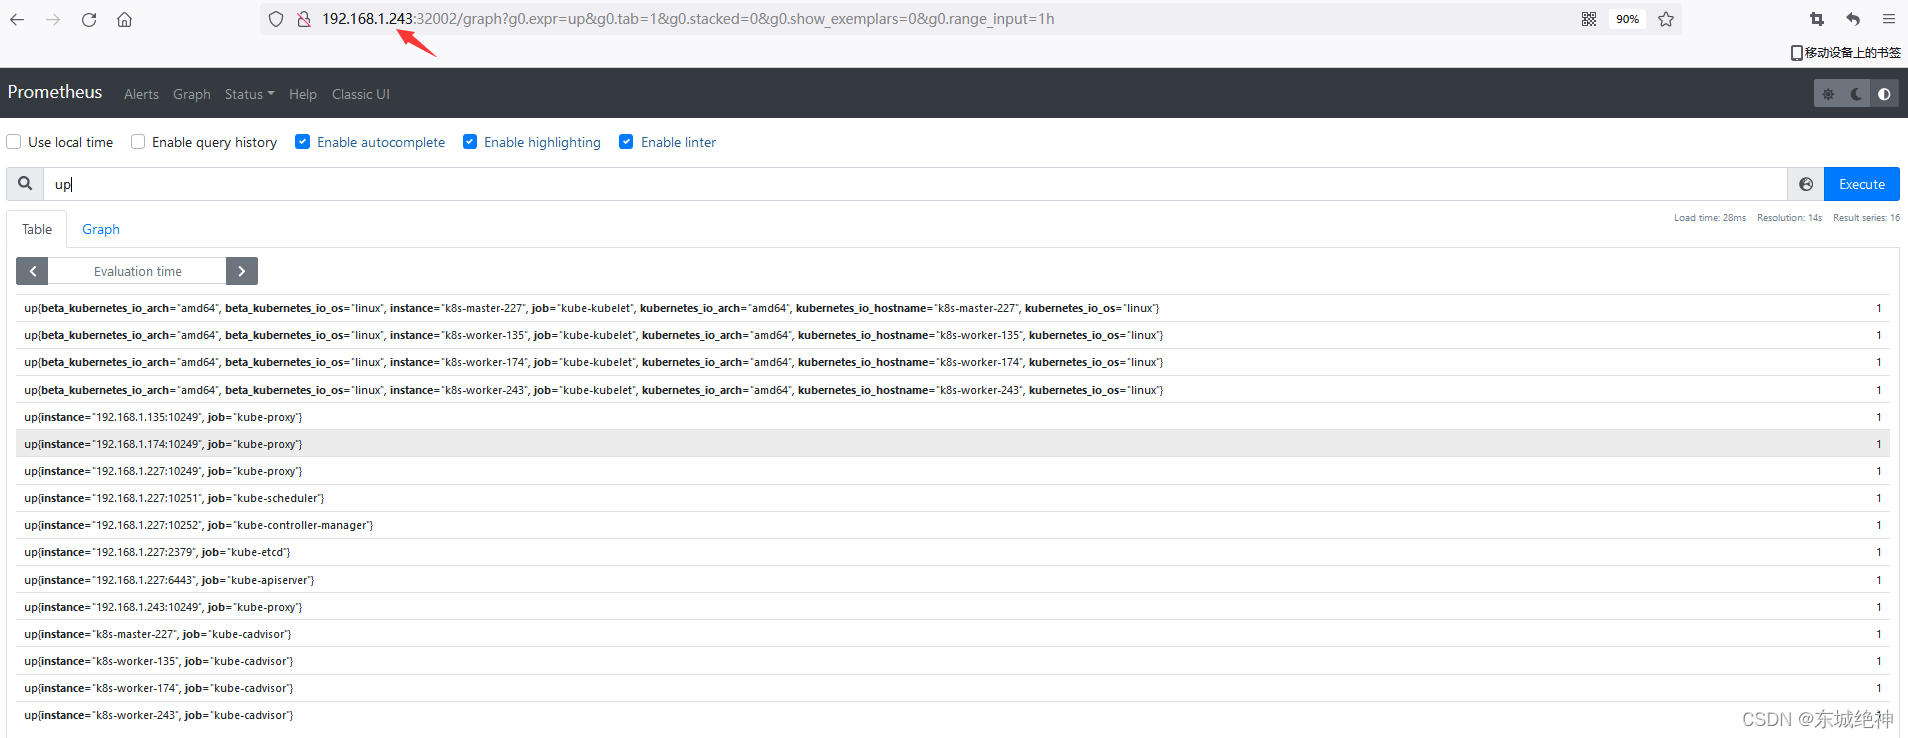Open the Alerts nav item

click(x=141, y=94)
